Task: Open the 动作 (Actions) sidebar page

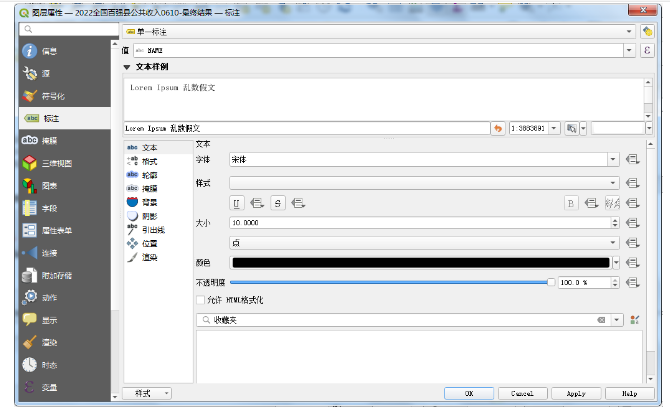Action: coord(65,298)
